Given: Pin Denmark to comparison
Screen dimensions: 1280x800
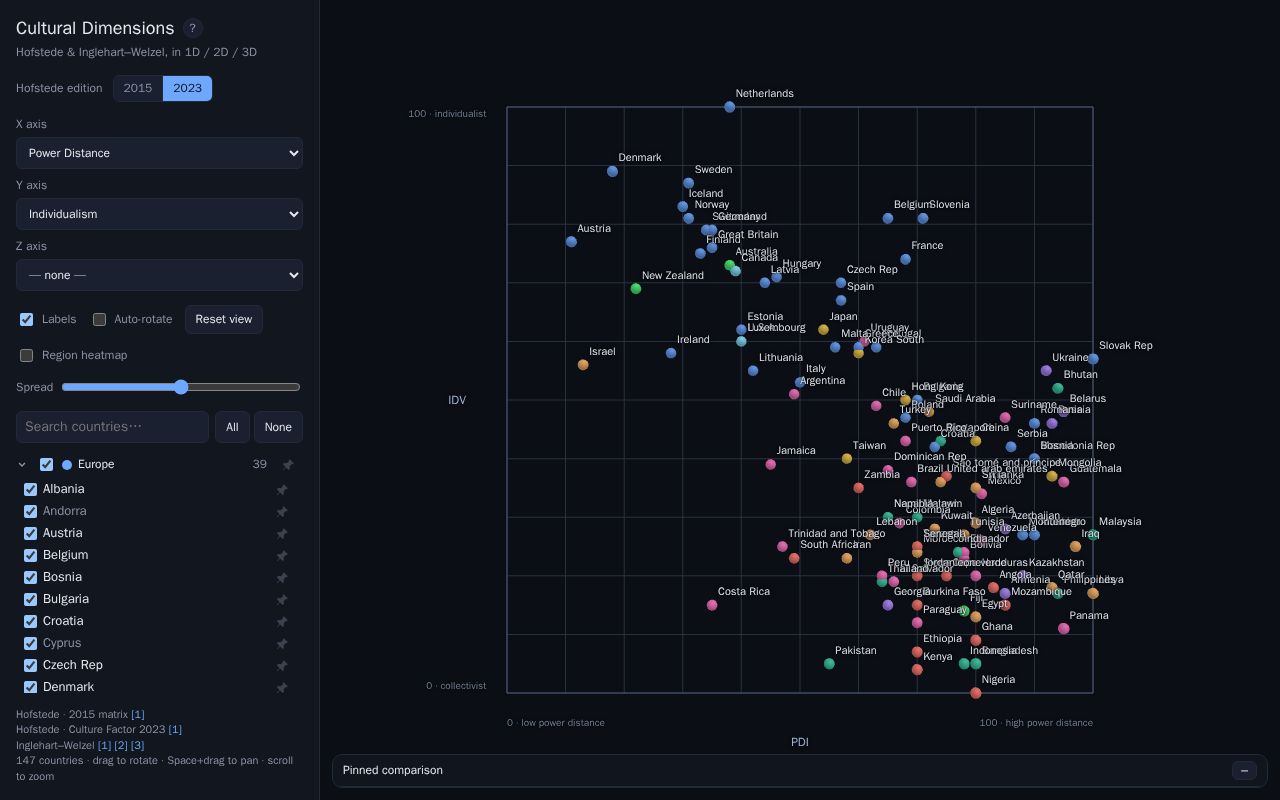Looking at the screenshot, I should pyautogui.click(x=282, y=687).
